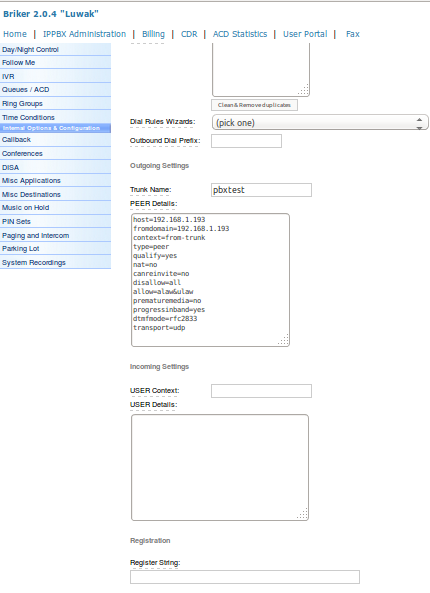Screen dimensions: 430x593
Task: Choose Time Conditions sidebar entry
Action: coord(55,117)
